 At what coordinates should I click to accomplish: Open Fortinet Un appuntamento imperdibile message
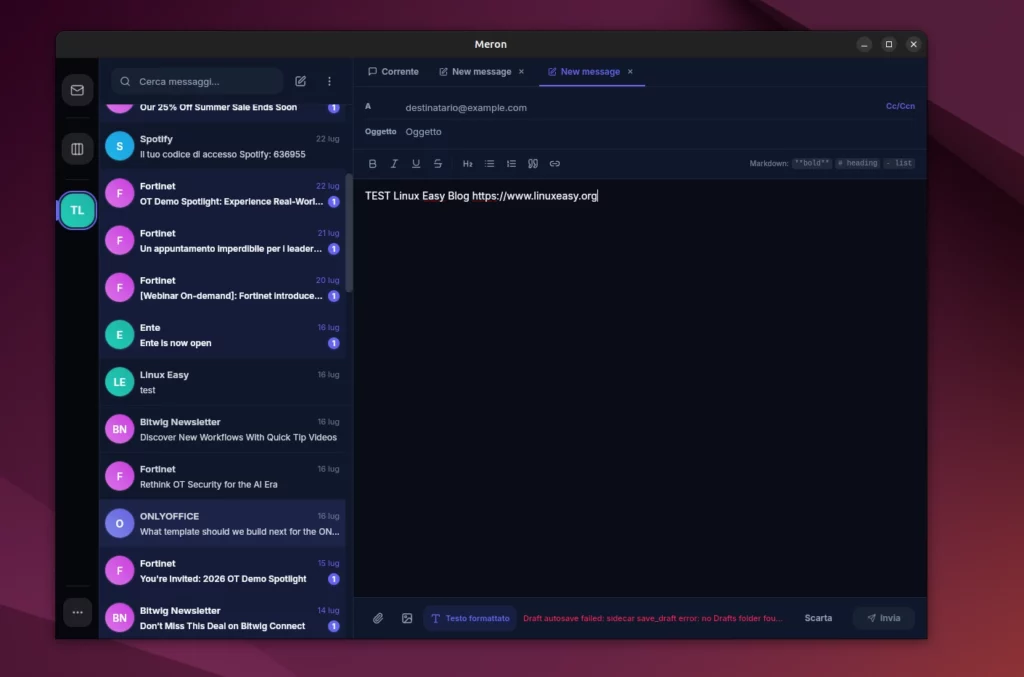[223, 240]
